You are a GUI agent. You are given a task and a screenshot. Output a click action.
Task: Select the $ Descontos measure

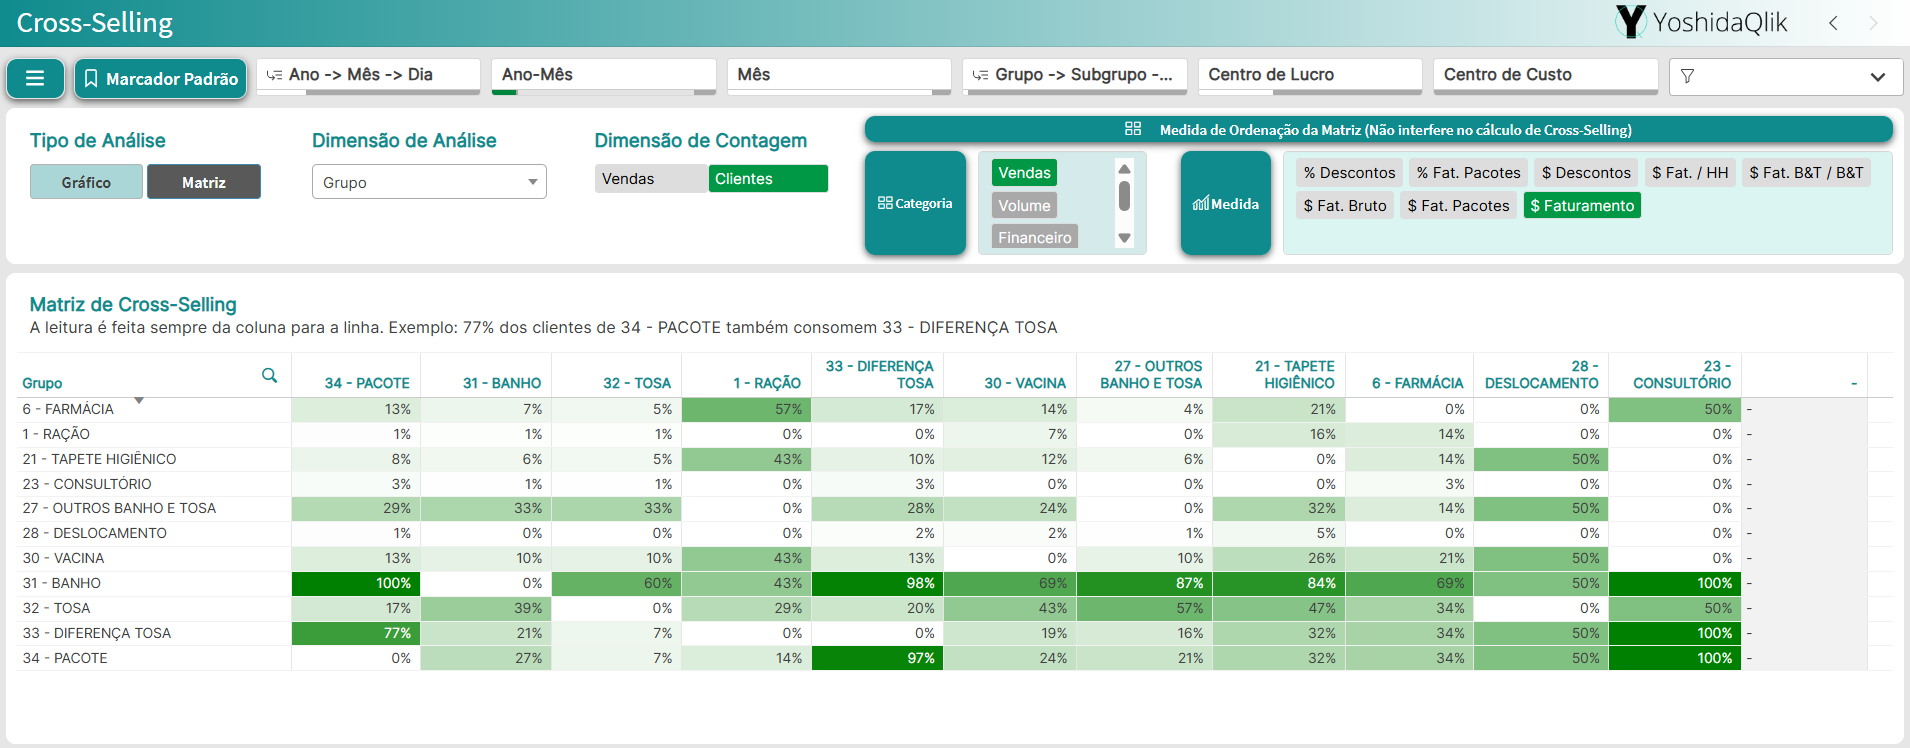click(x=1587, y=173)
